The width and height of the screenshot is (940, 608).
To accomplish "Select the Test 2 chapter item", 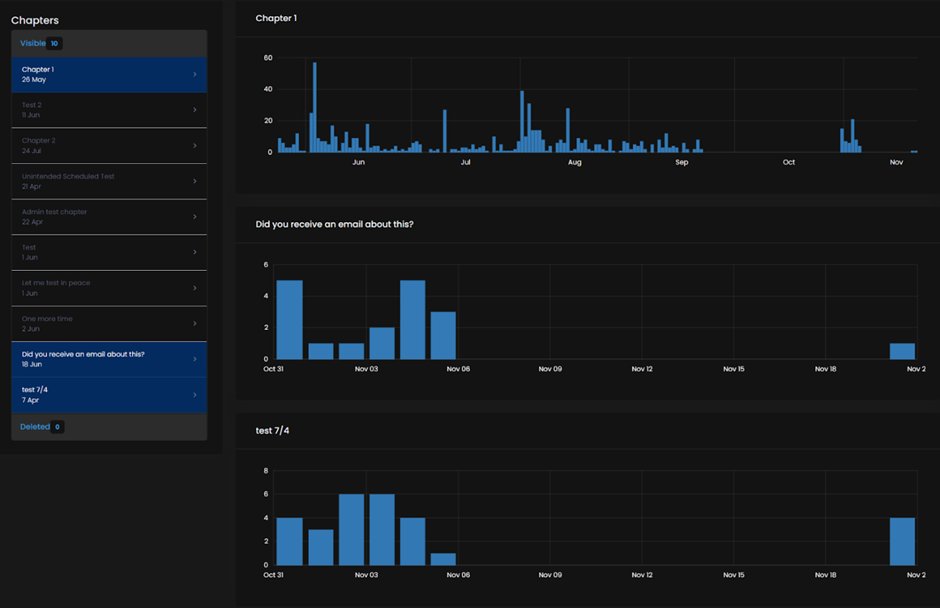I will [x=109, y=110].
